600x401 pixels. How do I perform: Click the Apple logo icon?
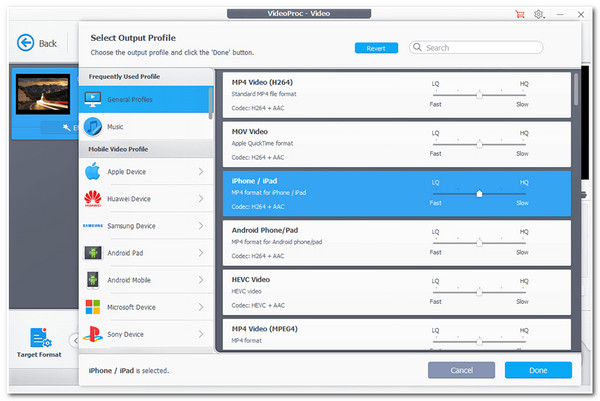click(x=93, y=171)
